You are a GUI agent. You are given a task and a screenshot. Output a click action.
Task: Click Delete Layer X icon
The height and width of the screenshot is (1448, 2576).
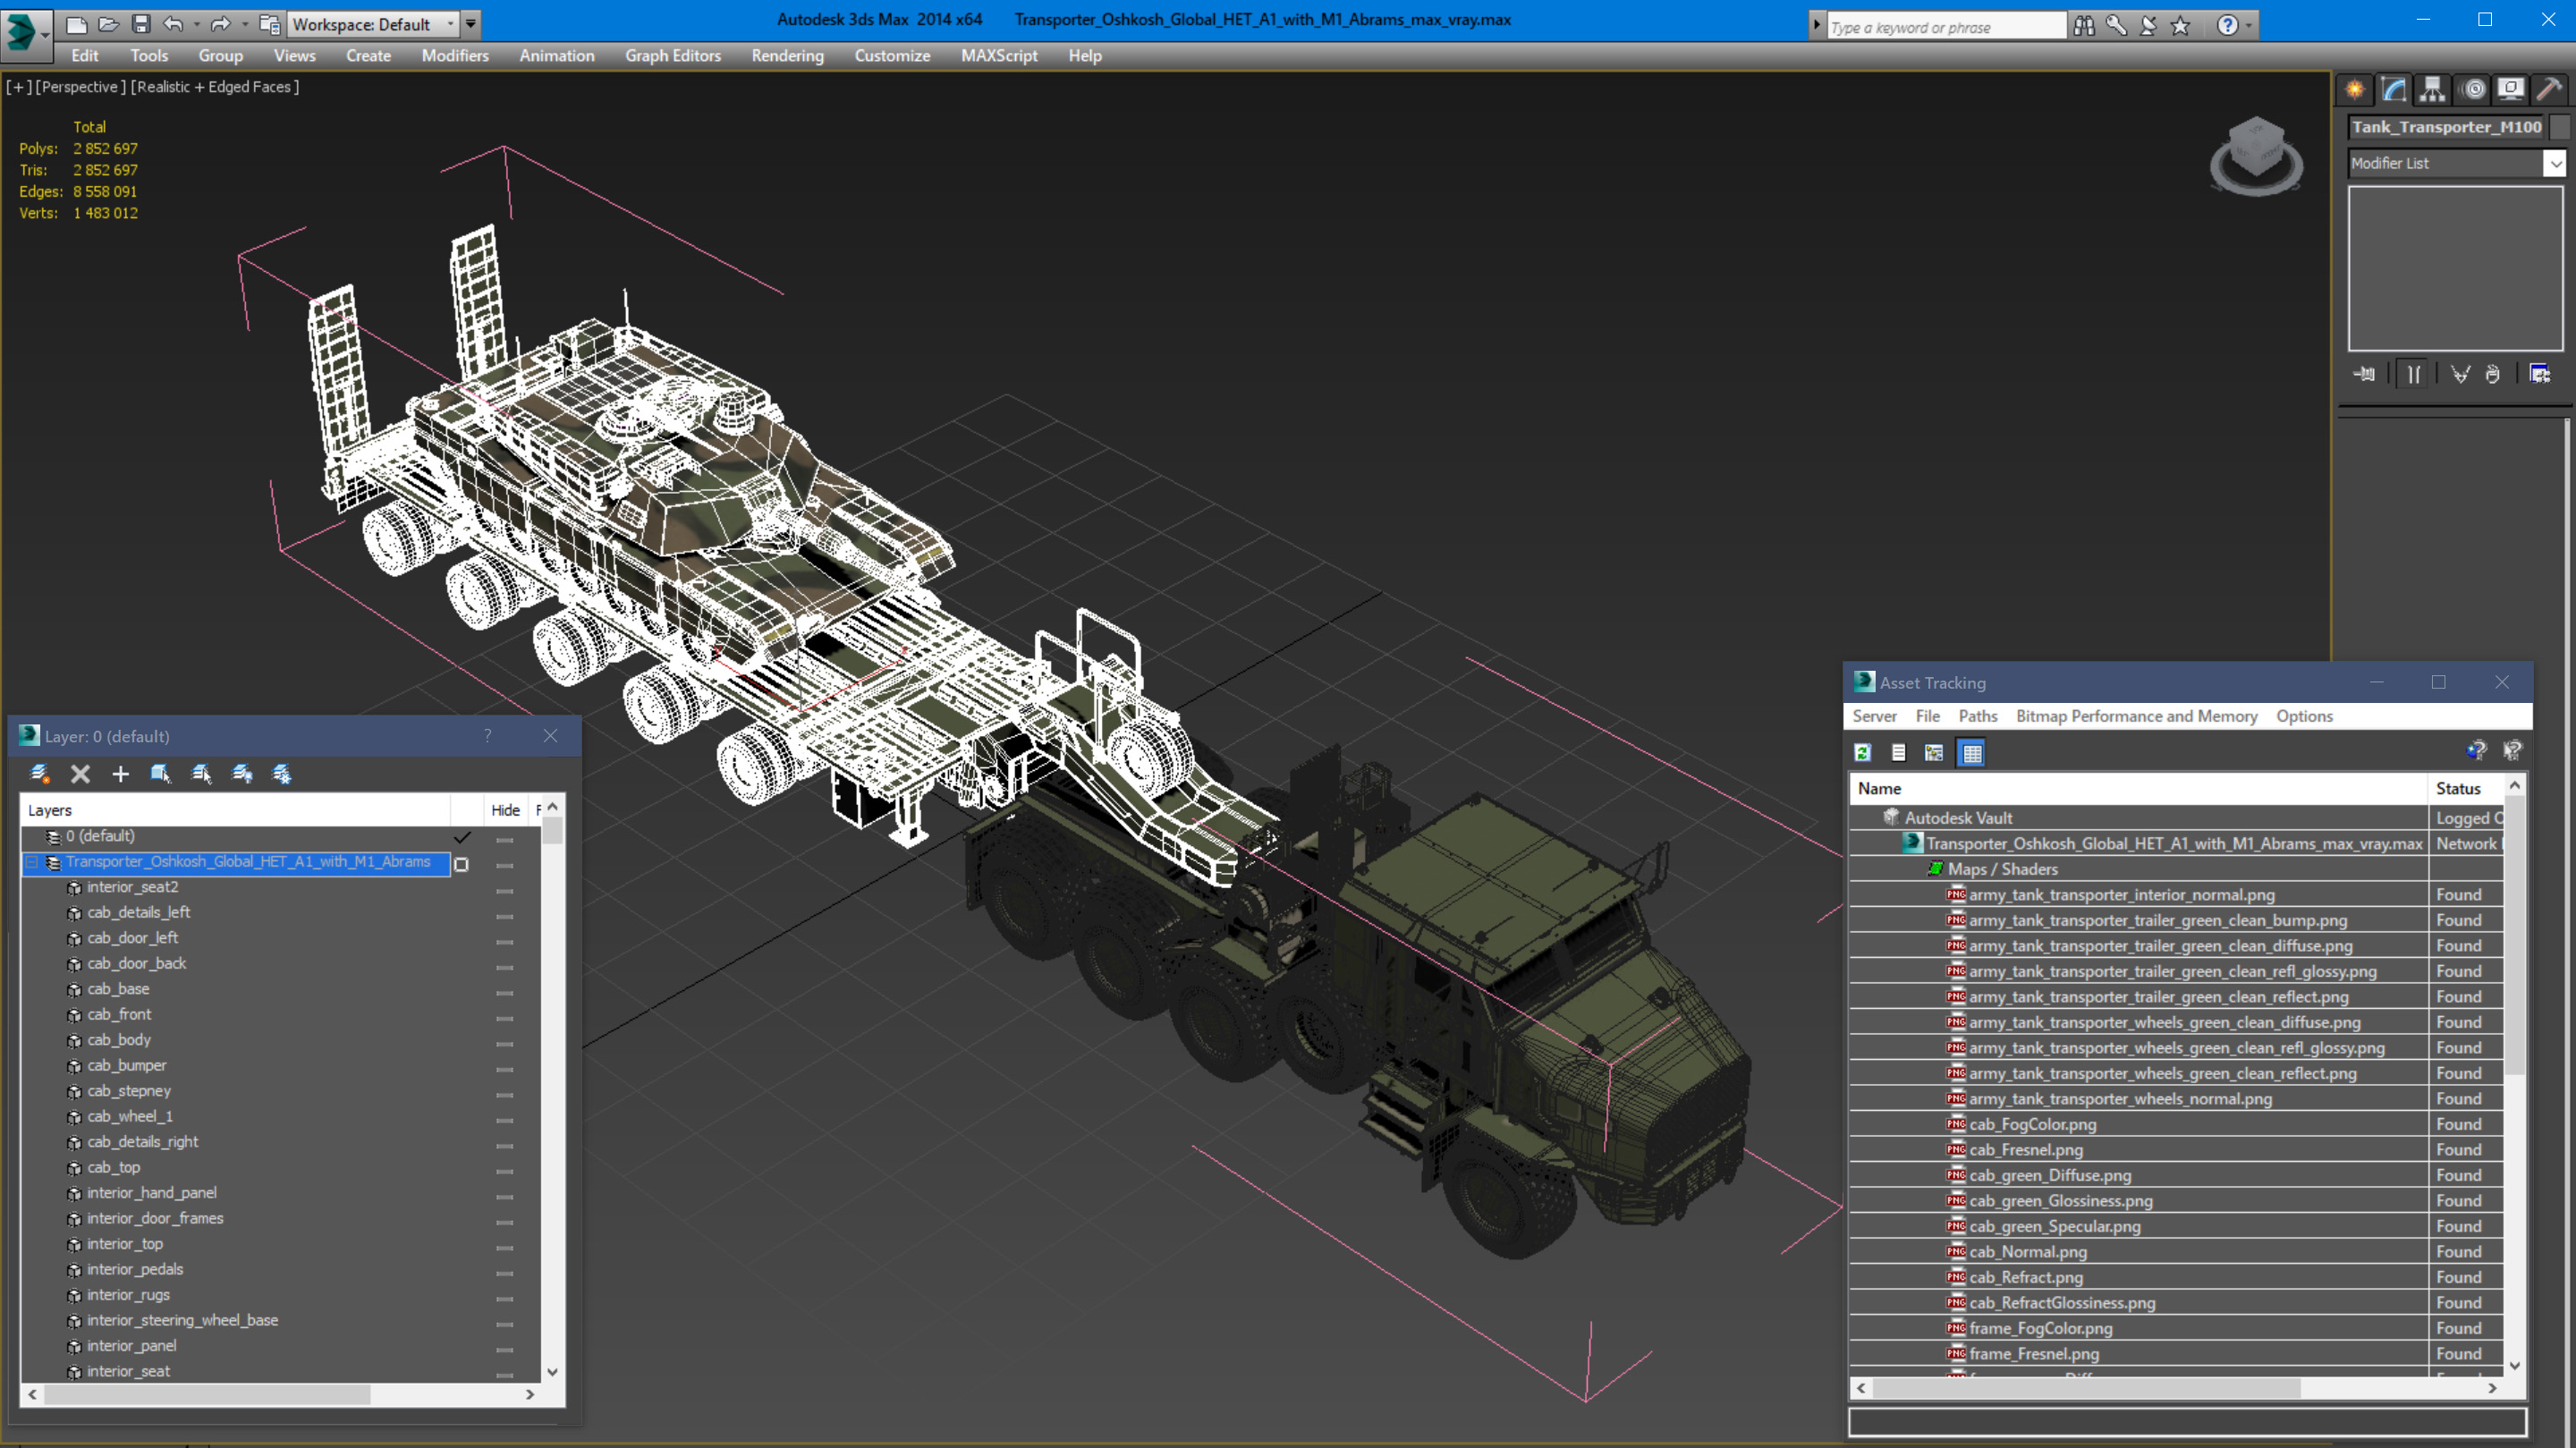click(x=81, y=774)
